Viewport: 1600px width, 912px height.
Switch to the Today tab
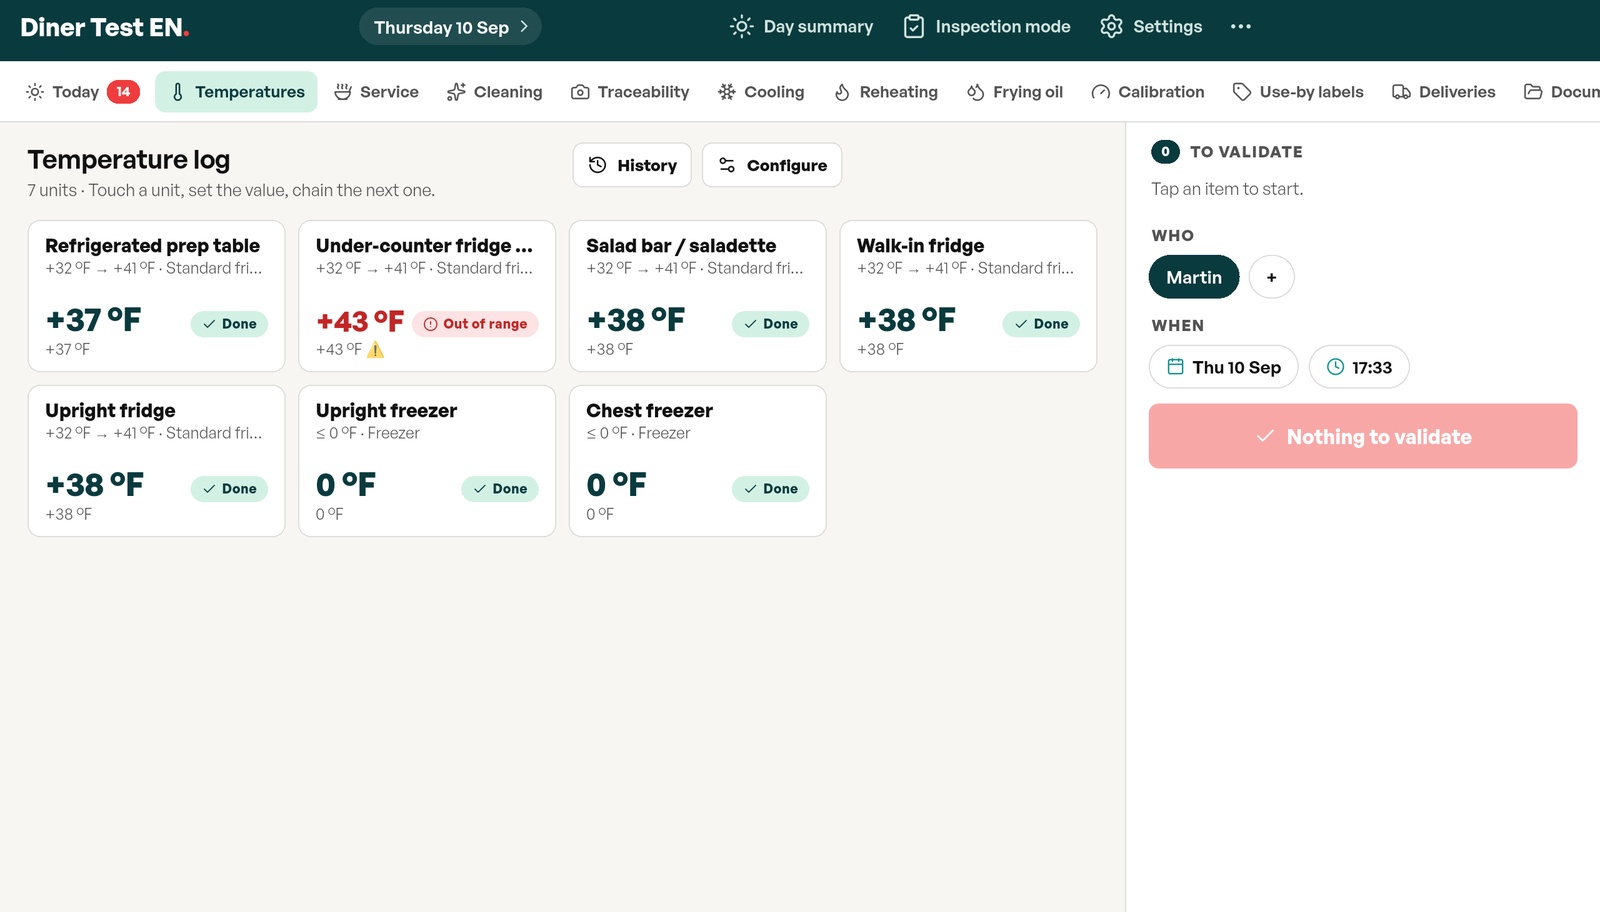82,92
